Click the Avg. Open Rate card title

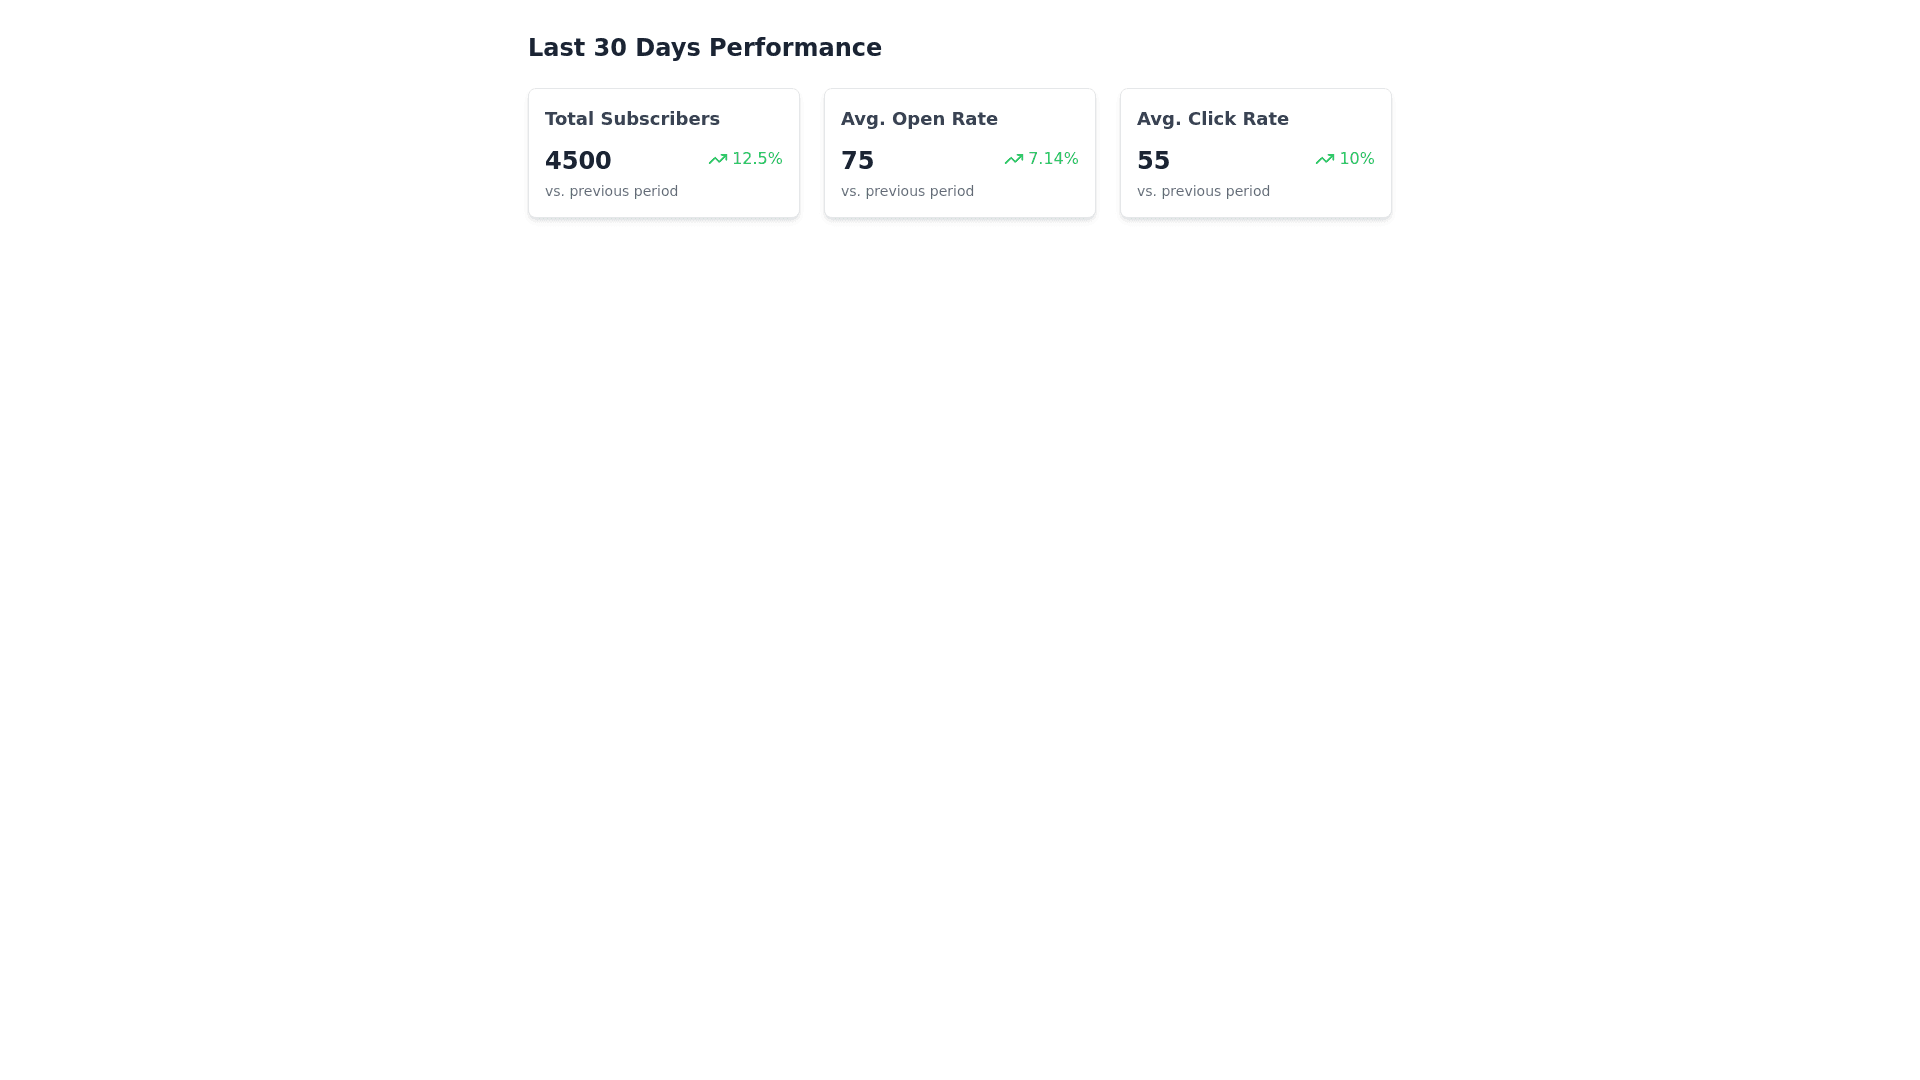coord(919,119)
